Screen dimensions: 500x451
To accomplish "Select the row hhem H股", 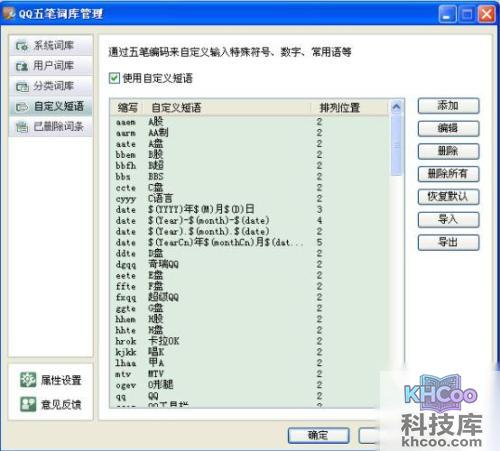I will 250,319.
